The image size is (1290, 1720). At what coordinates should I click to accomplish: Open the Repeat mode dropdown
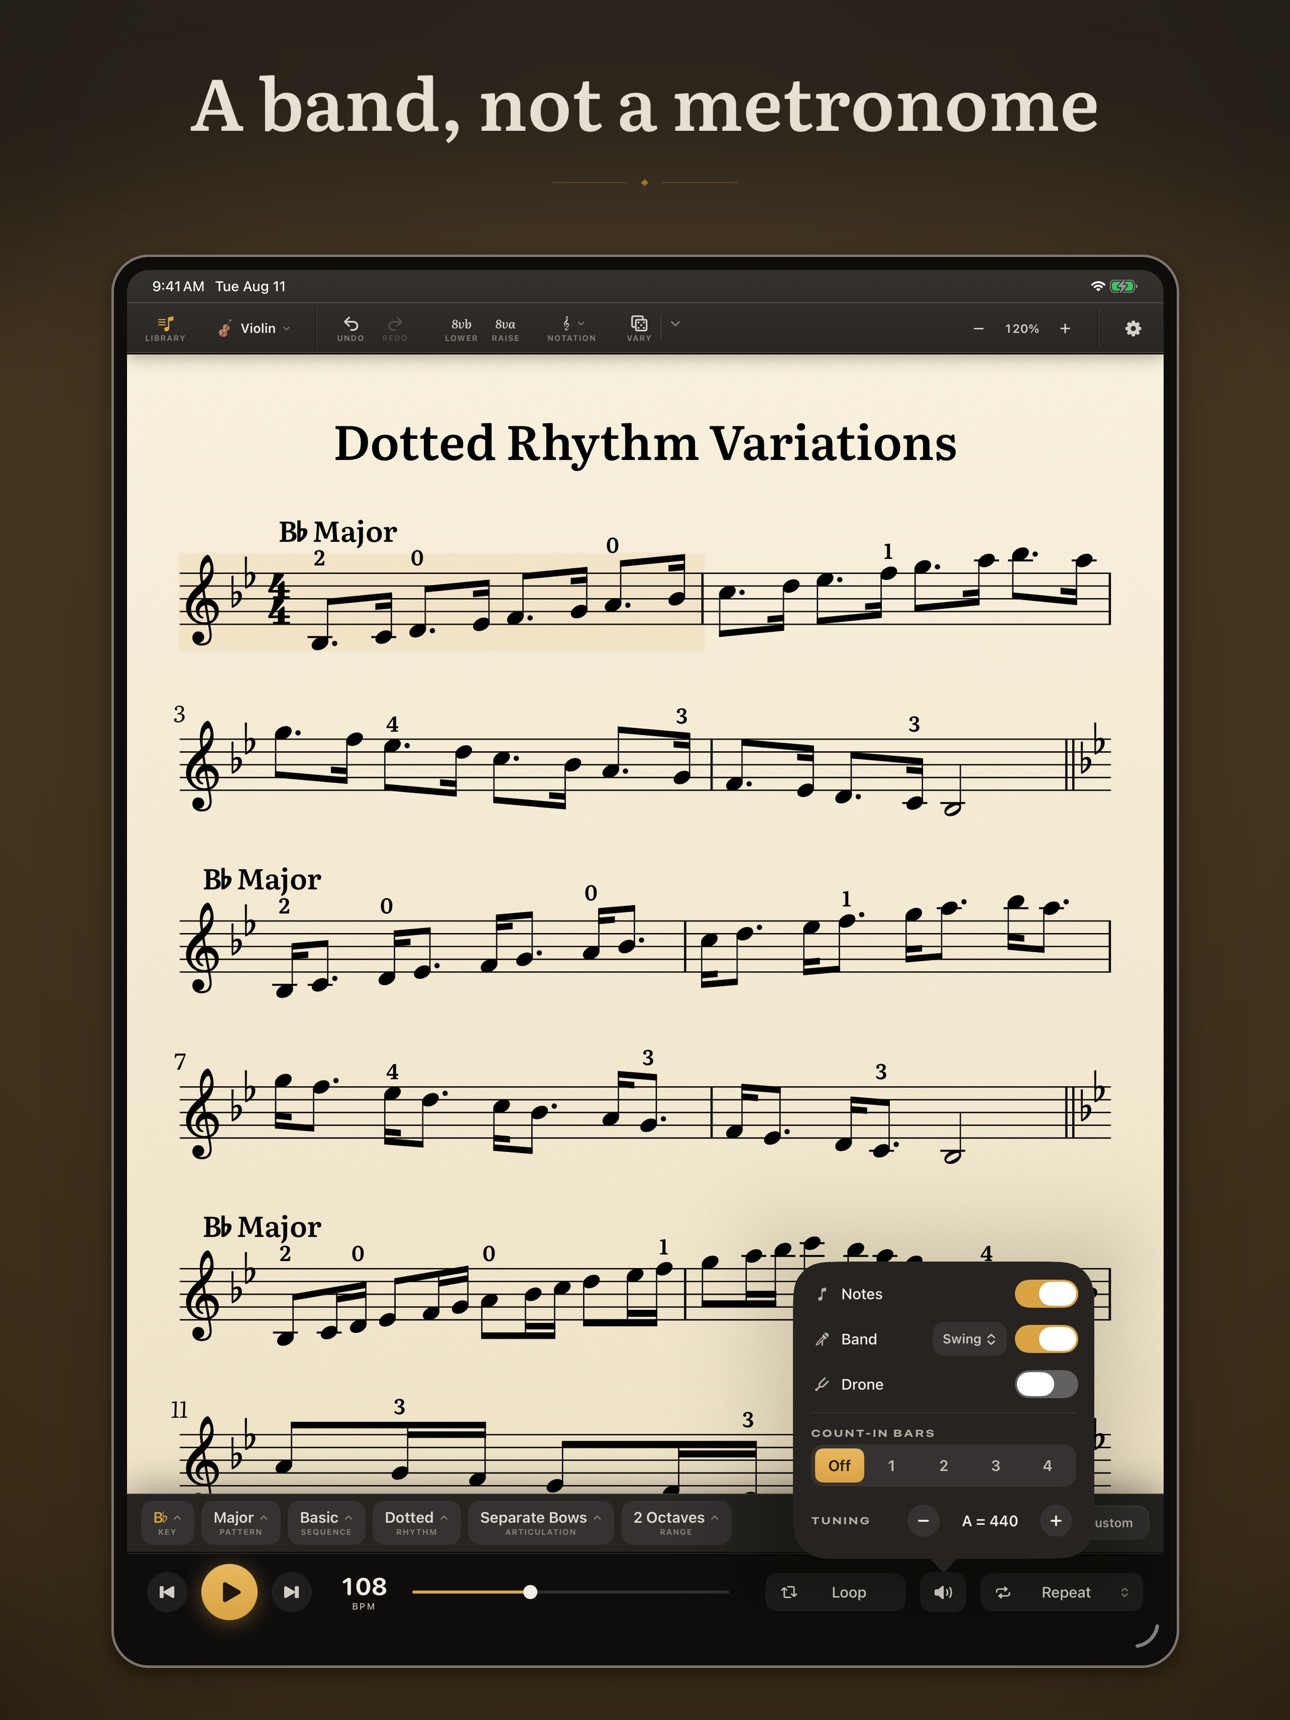[x=1062, y=1592]
